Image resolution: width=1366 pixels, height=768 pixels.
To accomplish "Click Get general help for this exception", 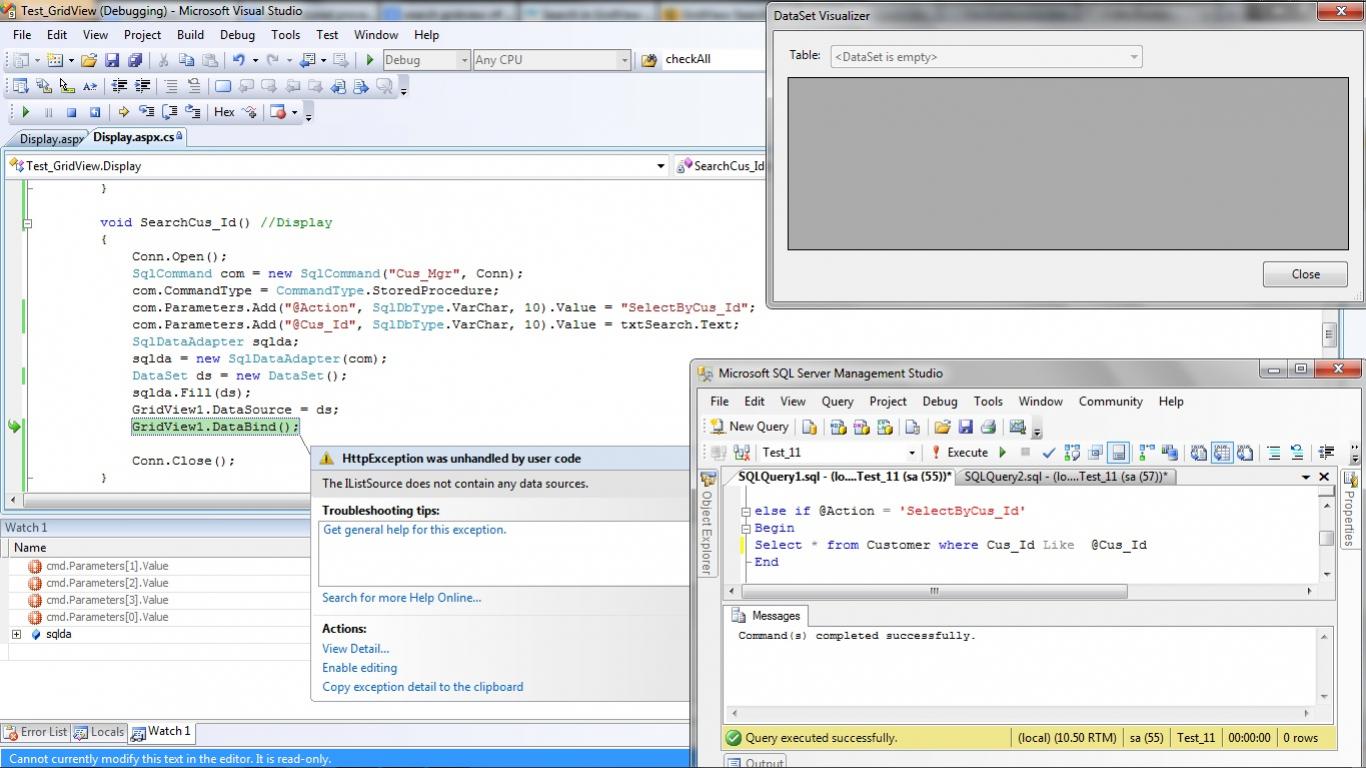I will [x=414, y=530].
